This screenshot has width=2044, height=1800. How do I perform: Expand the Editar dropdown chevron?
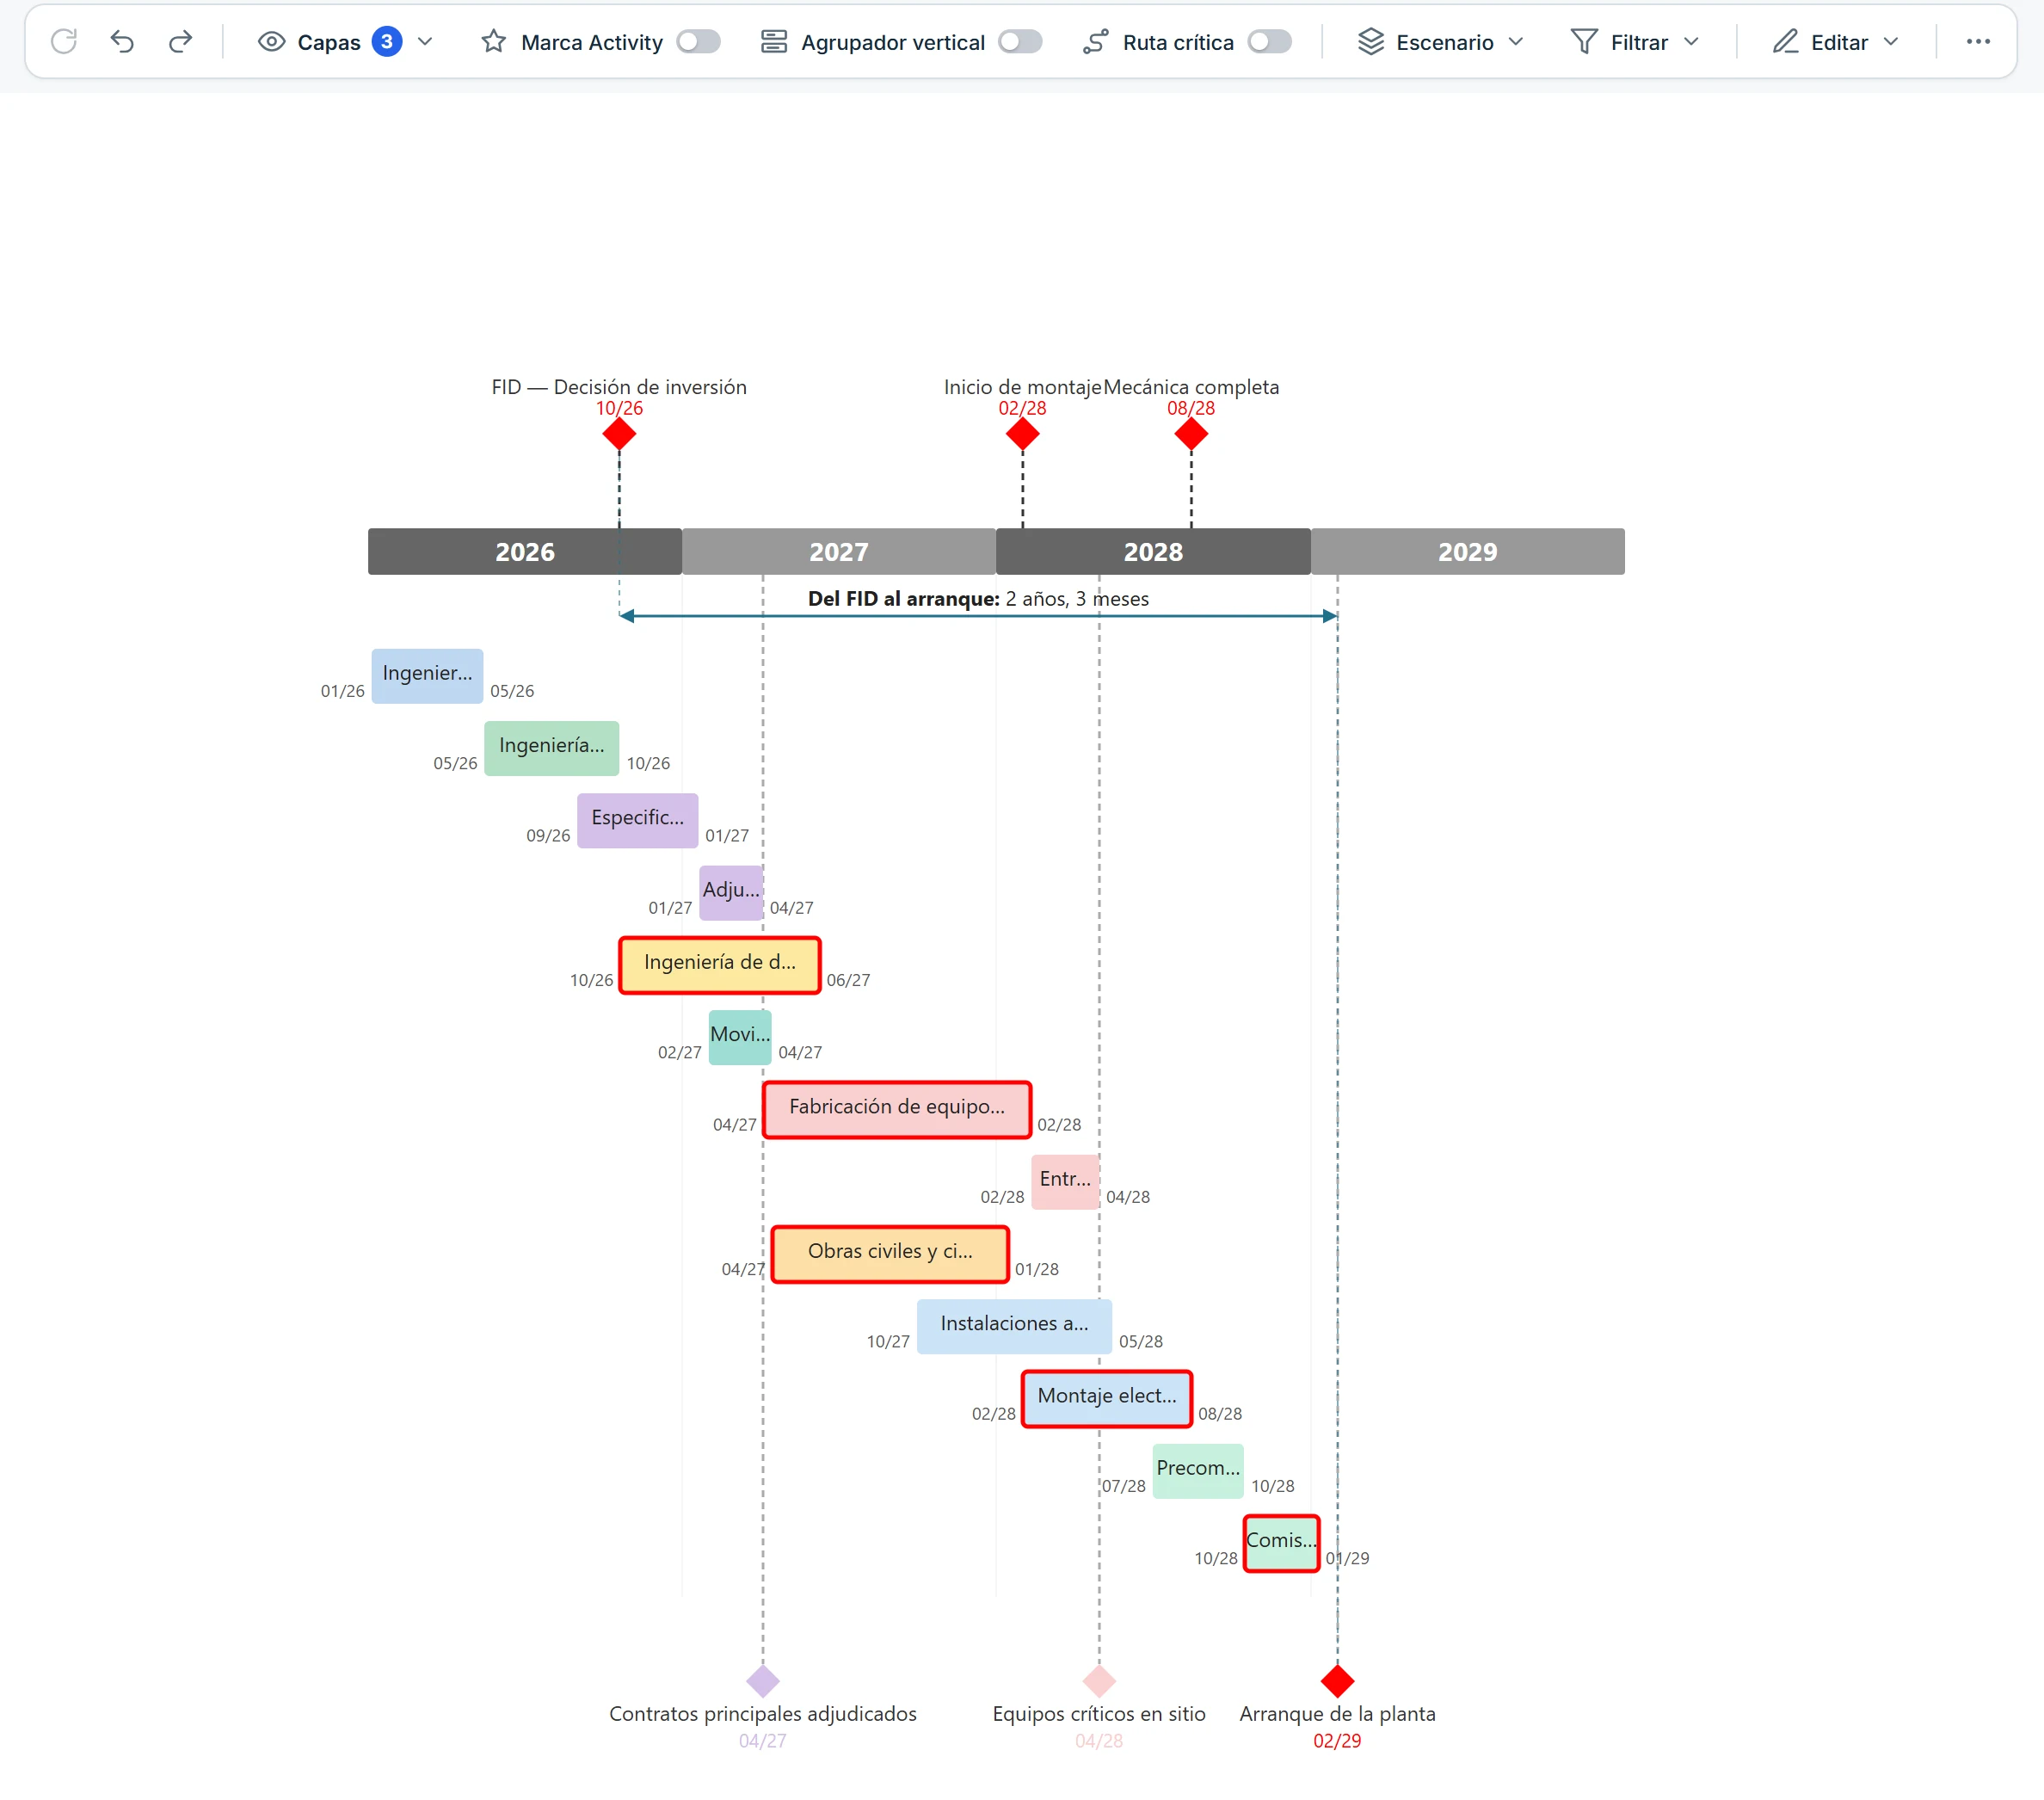(x=1890, y=41)
